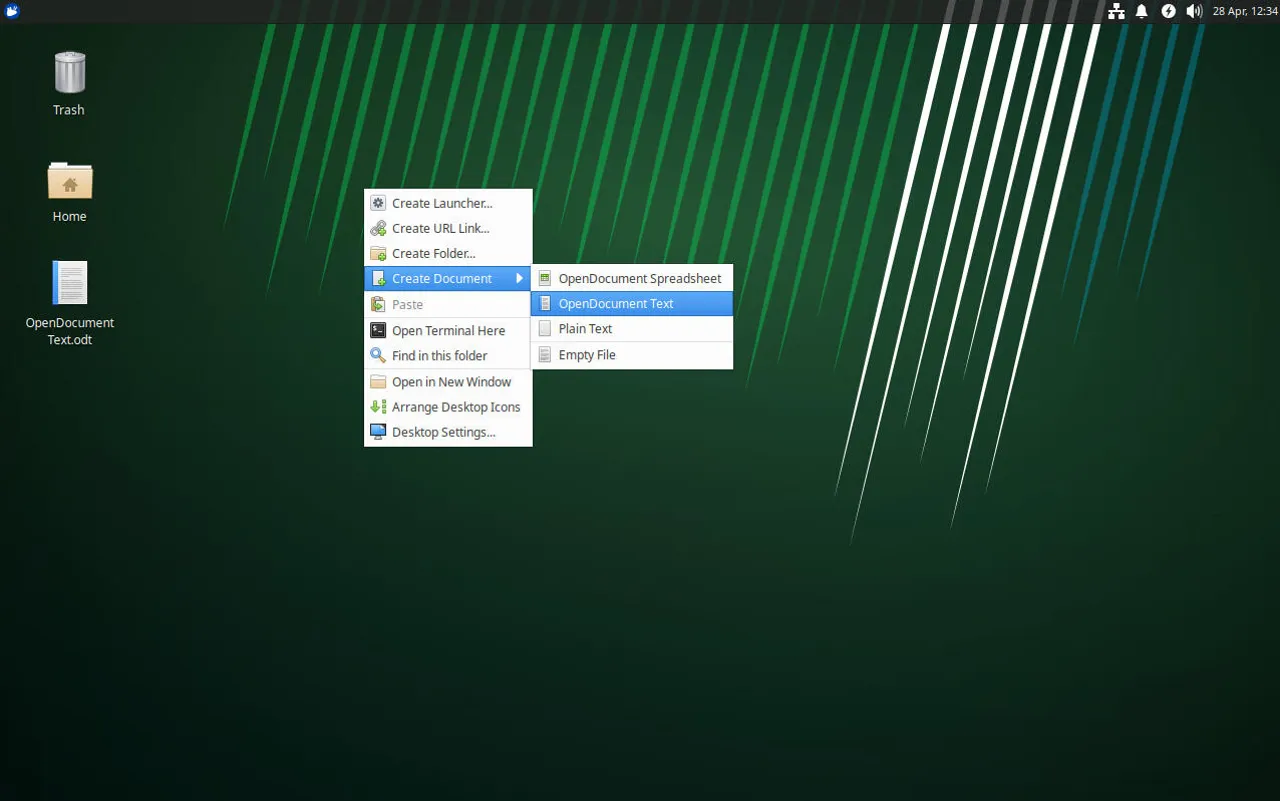Choose Find in this folder

coord(448,355)
